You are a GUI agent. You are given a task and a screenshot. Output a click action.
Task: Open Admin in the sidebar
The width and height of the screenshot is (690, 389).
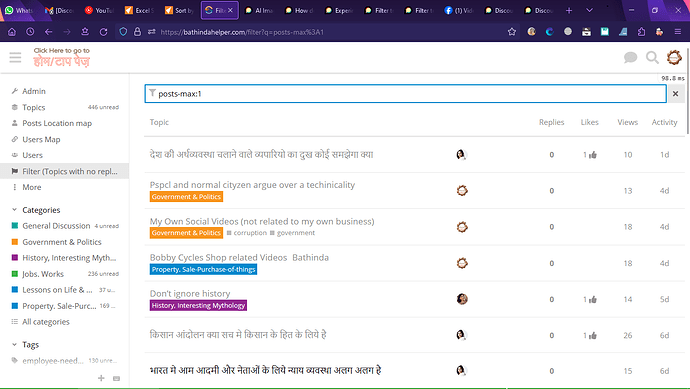pyautogui.click(x=34, y=91)
